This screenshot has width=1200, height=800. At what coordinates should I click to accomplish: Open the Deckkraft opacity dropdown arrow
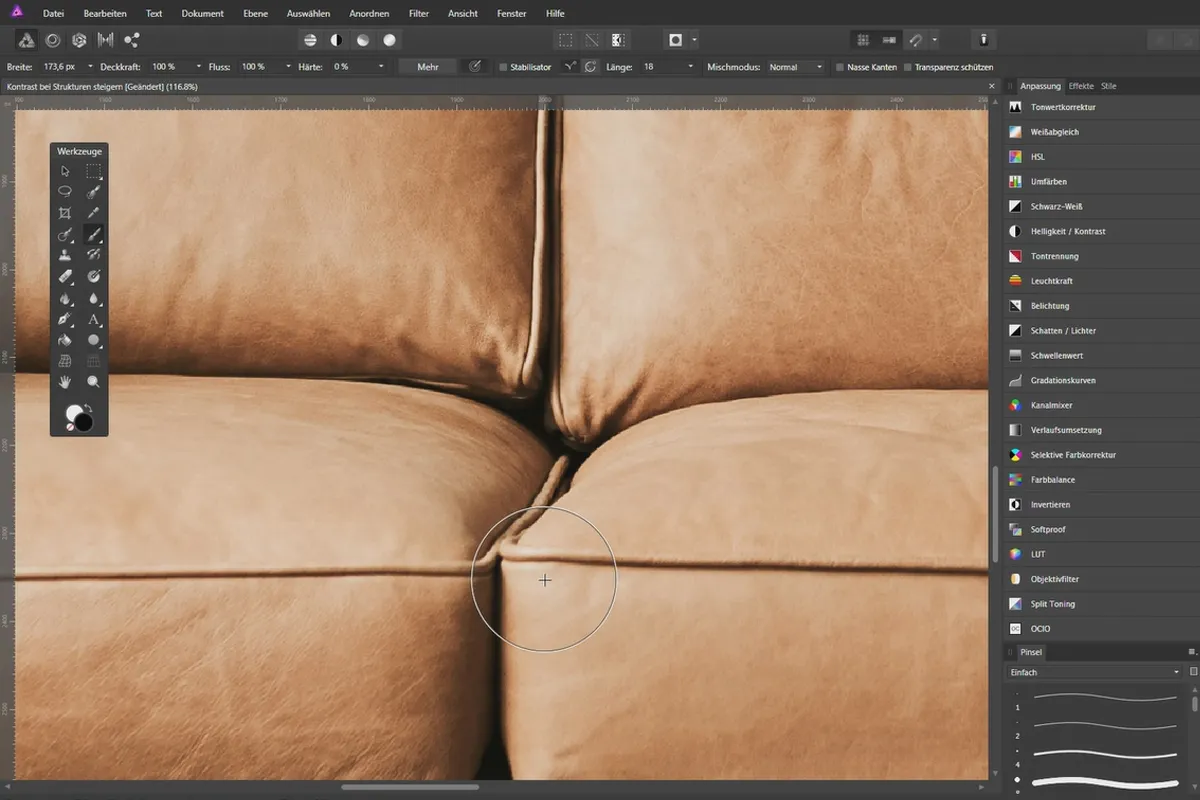pyautogui.click(x=198, y=67)
